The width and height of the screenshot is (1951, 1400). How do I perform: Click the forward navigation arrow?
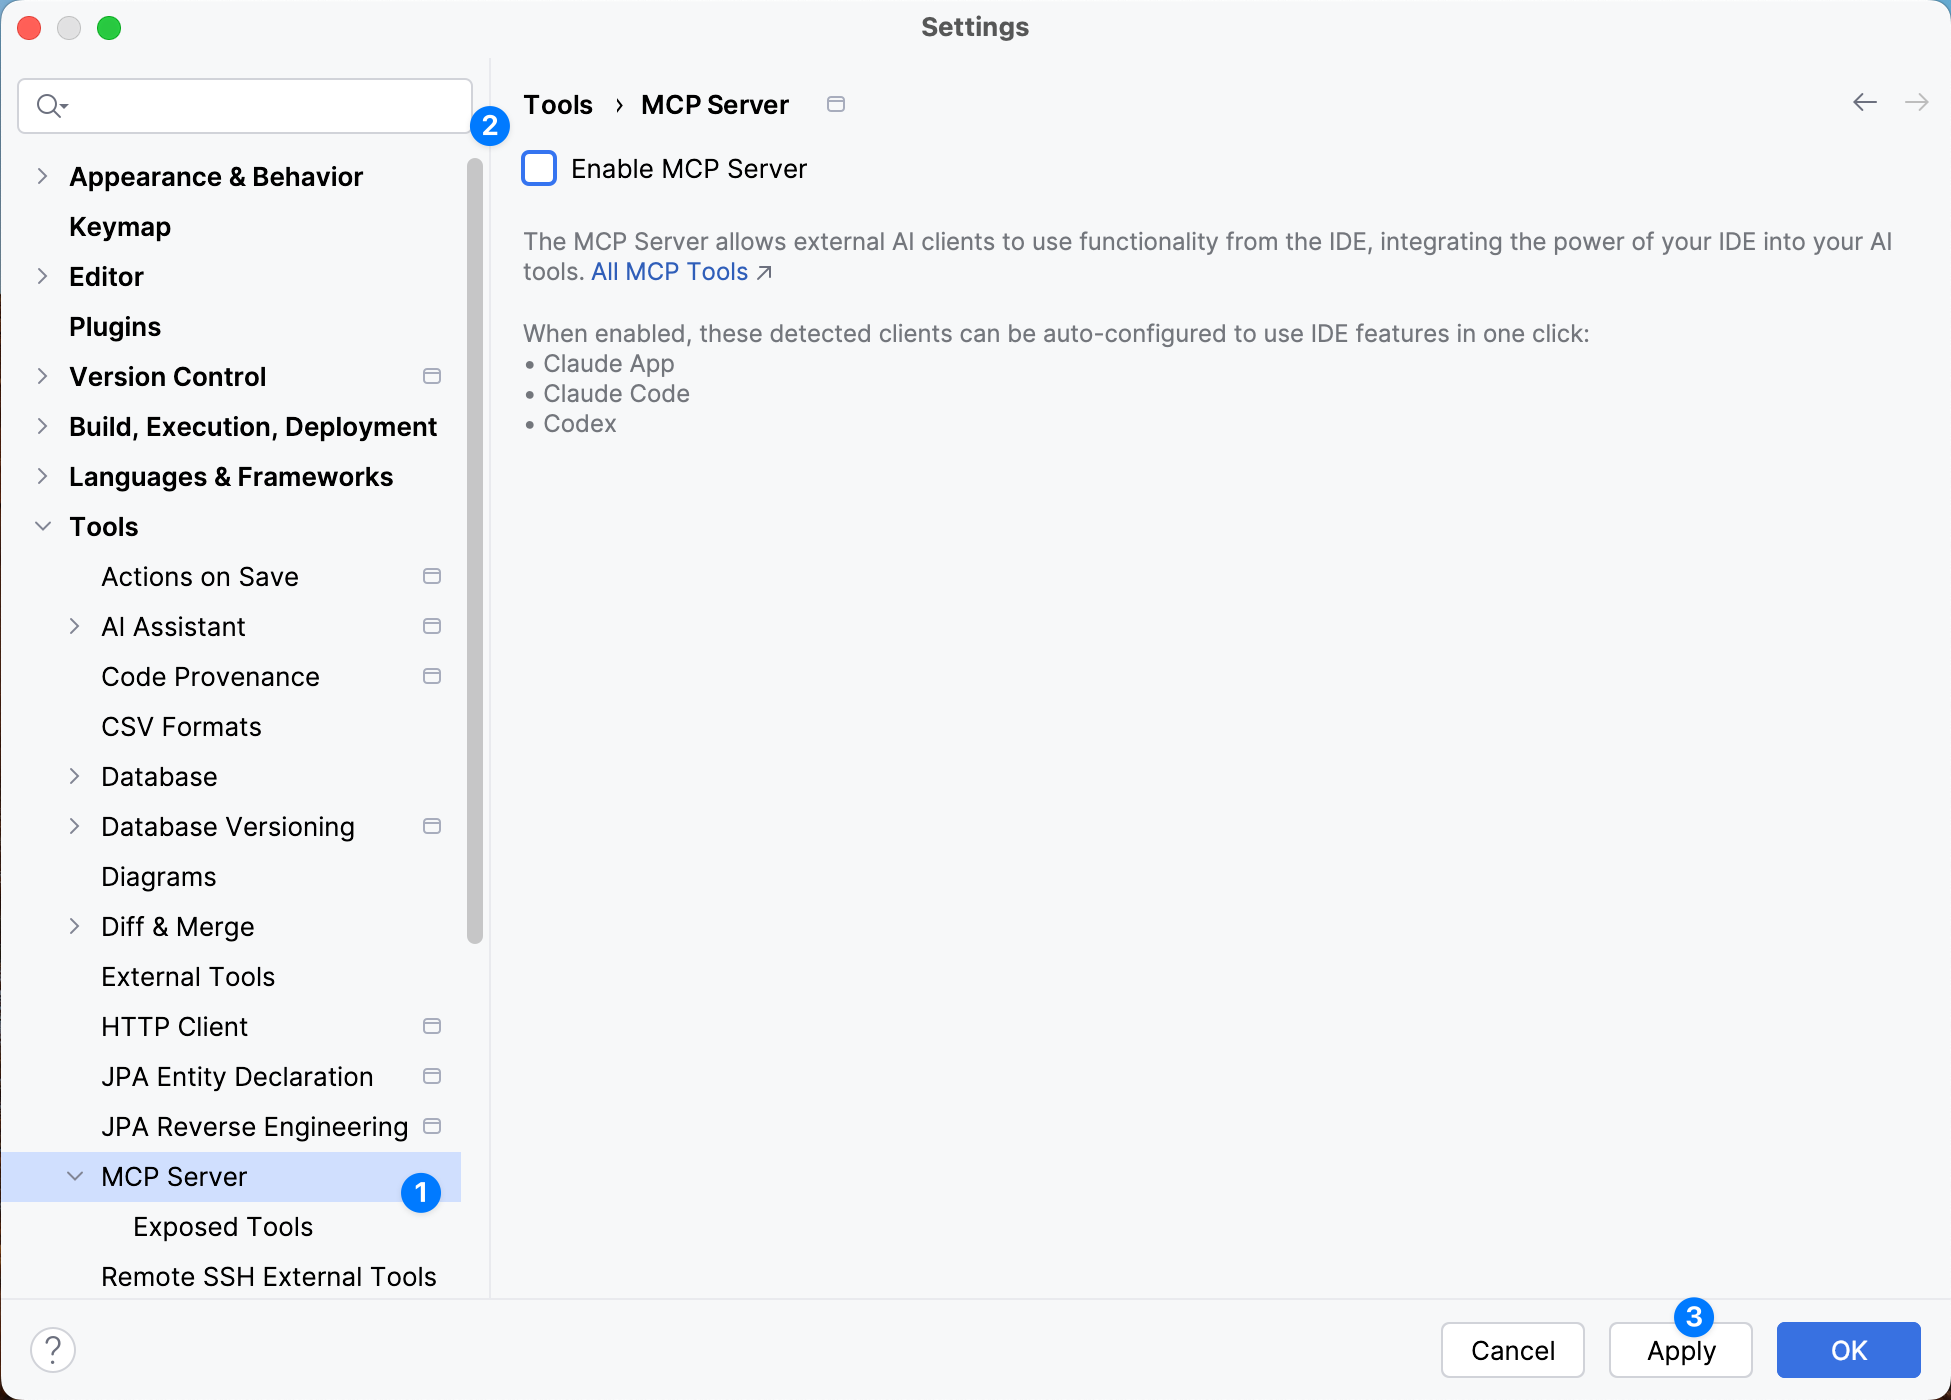pyautogui.click(x=1917, y=103)
